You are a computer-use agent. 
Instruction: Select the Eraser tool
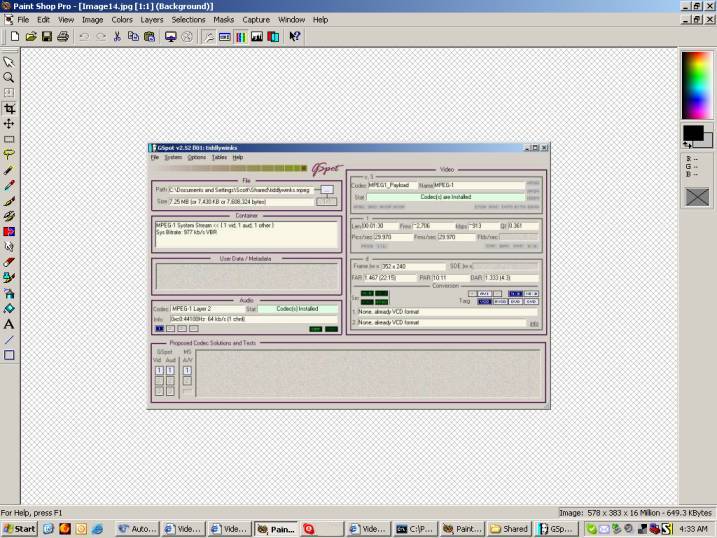[9, 262]
